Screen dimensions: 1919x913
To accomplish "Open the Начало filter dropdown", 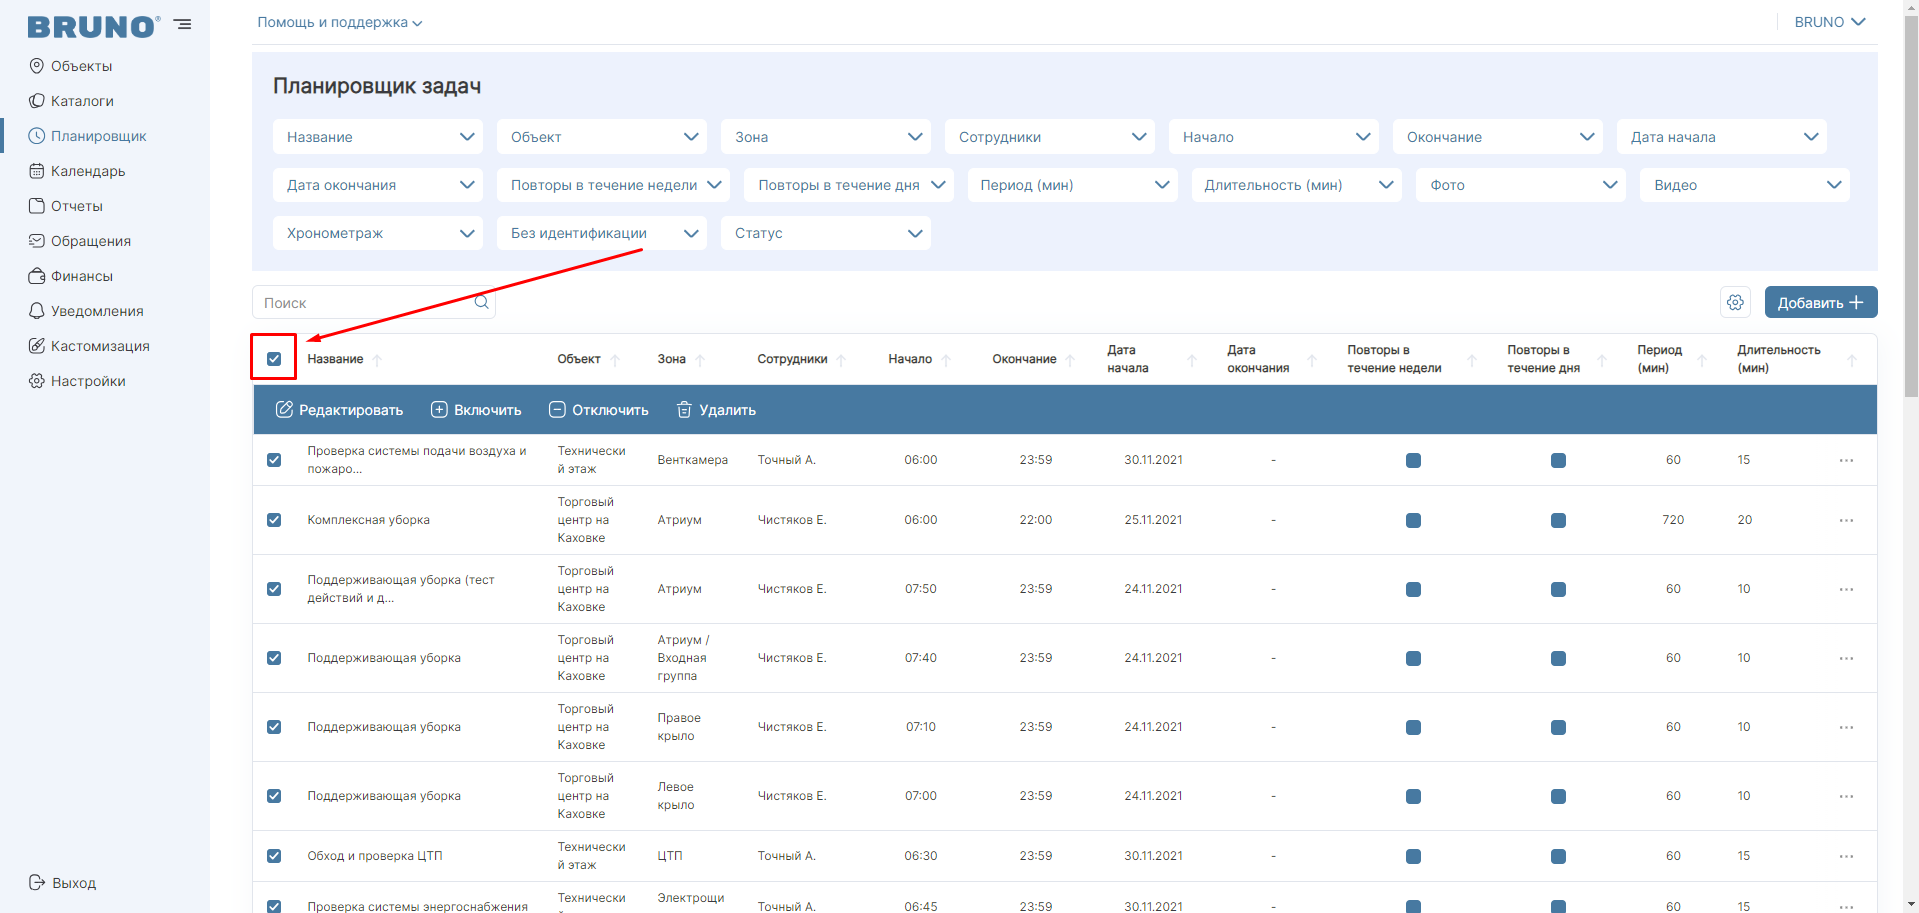I will pos(1274,137).
